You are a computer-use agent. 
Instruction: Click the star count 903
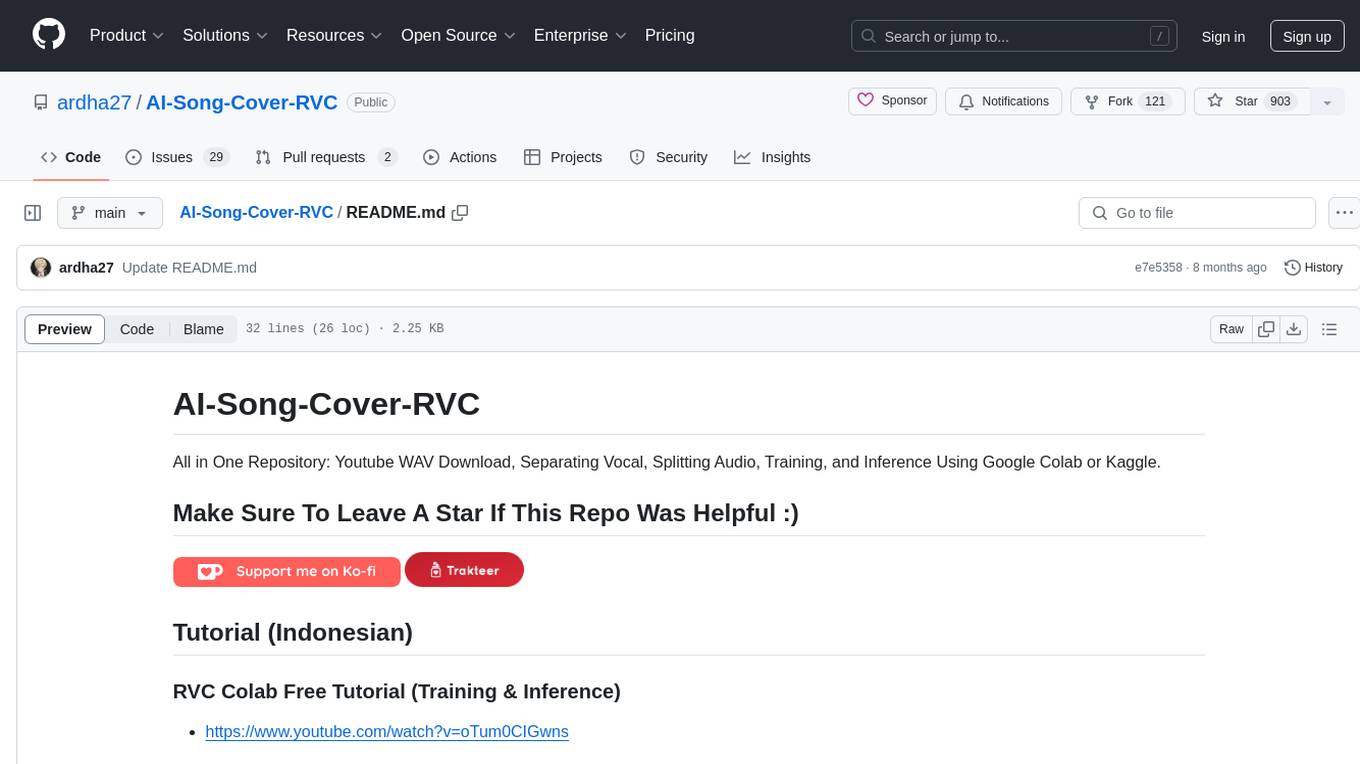(x=1280, y=101)
